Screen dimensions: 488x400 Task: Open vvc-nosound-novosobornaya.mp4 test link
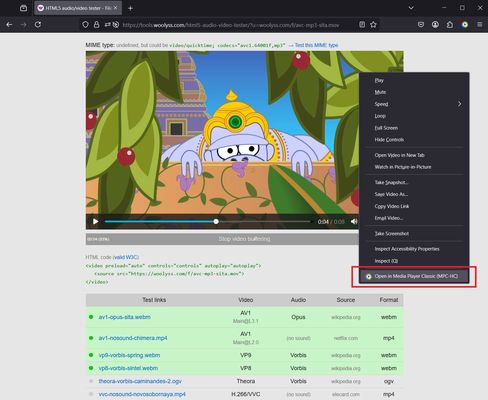coord(142,394)
